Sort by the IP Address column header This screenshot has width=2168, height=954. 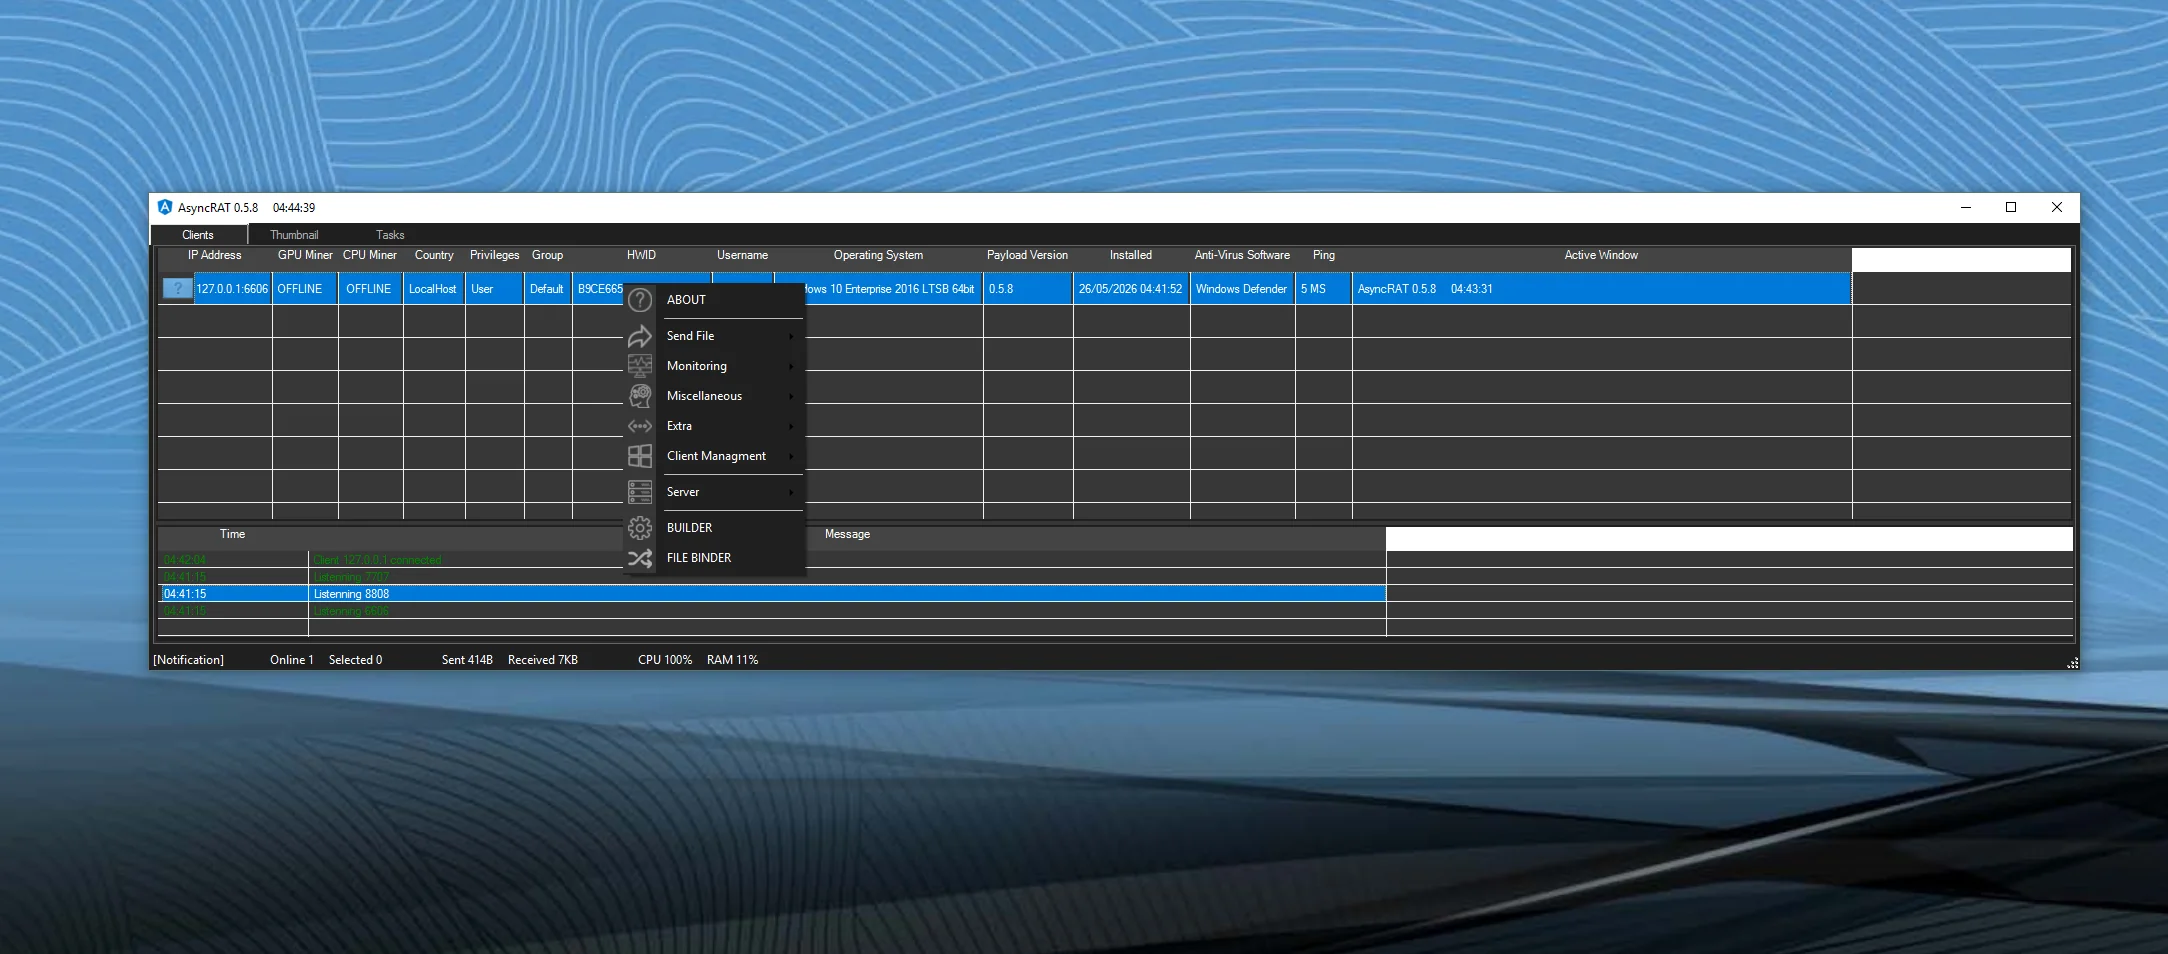tap(215, 255)
